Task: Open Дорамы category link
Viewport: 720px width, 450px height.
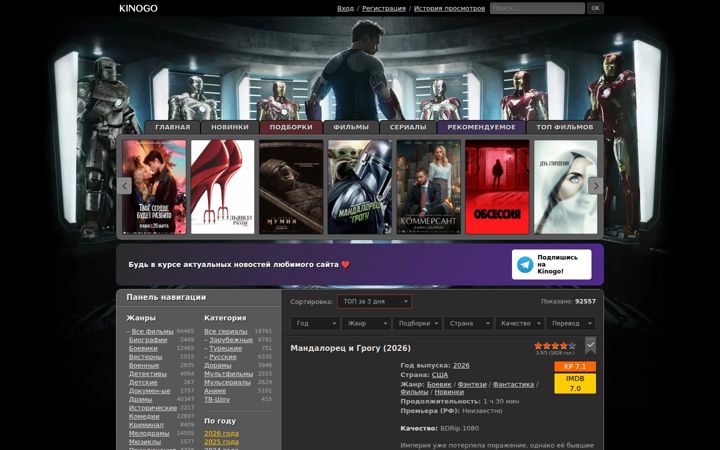Action: (218, 366)
